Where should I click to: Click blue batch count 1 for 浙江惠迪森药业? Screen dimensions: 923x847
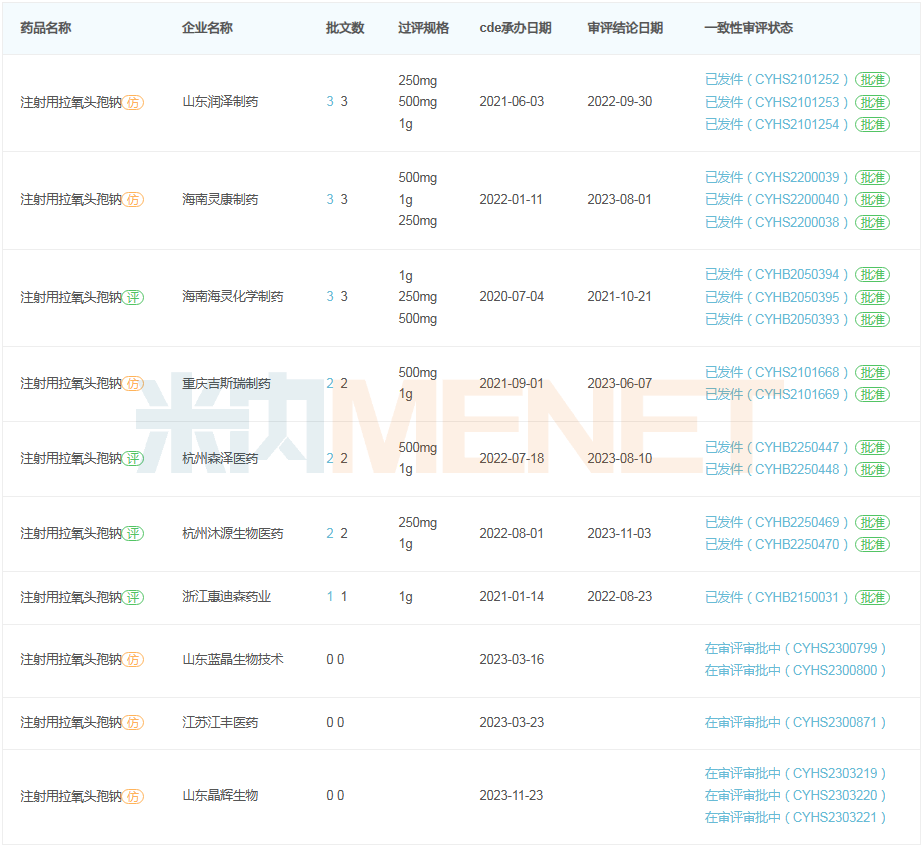pos(330,597)
